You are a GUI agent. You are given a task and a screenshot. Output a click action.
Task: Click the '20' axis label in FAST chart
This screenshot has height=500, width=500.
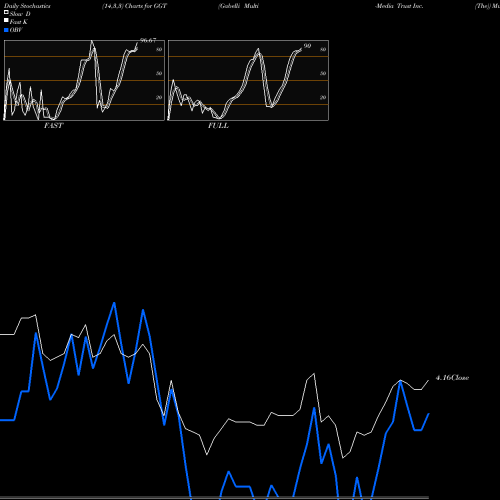159,98
